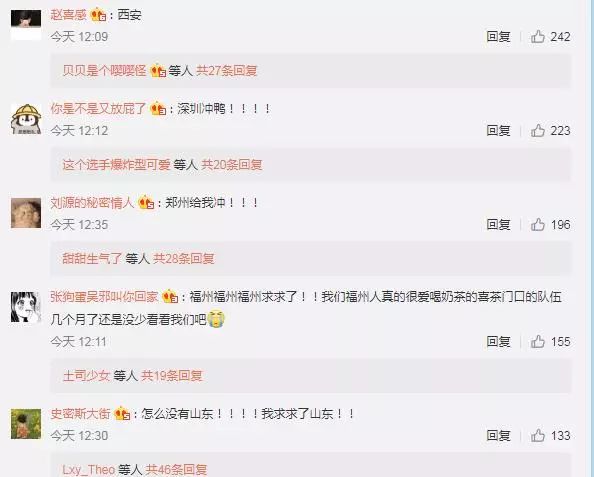This screenshot has width=594, height=477.
Task: Expand the 共27条回复 replies thread
Action: [x=227, y=70]
